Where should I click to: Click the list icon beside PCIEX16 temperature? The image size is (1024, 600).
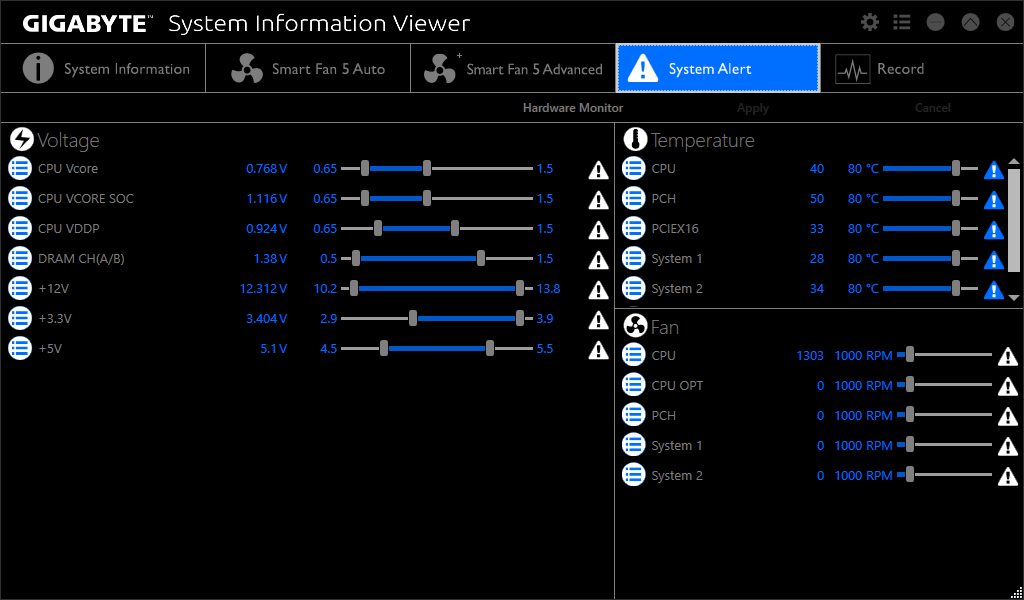(x=633, y=229)
